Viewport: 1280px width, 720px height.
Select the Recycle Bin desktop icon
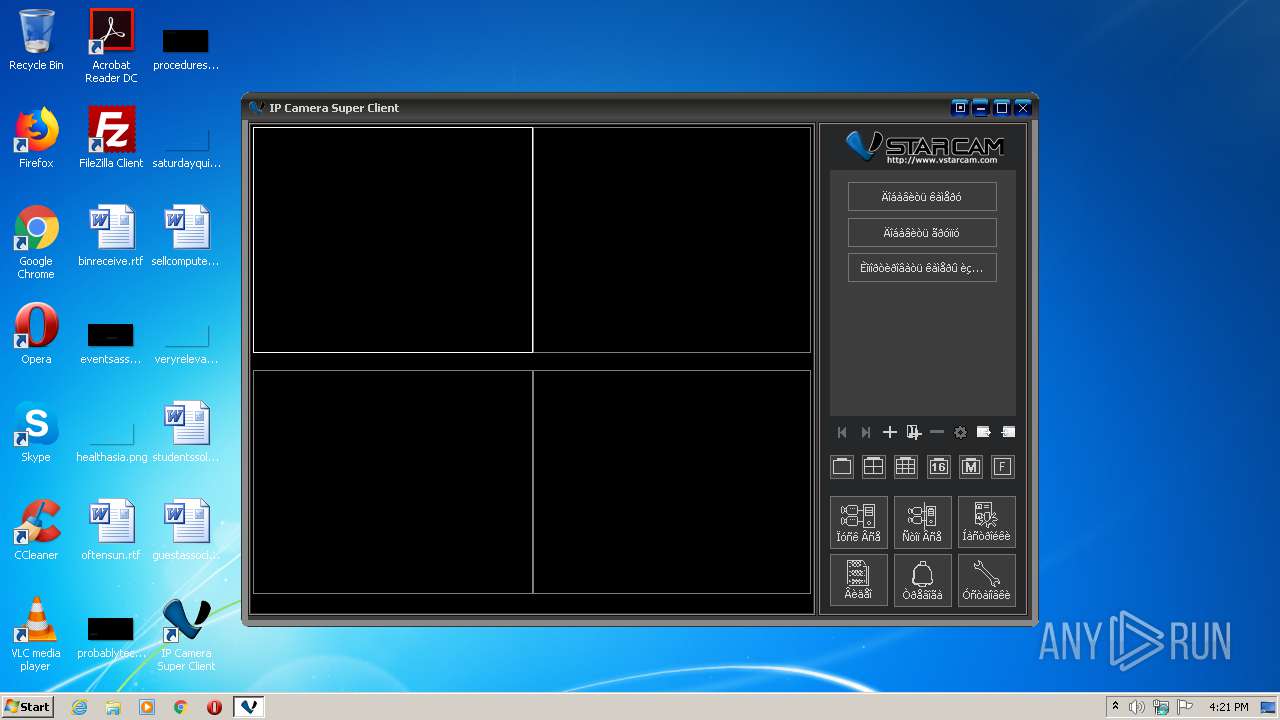tap(36, 40)
